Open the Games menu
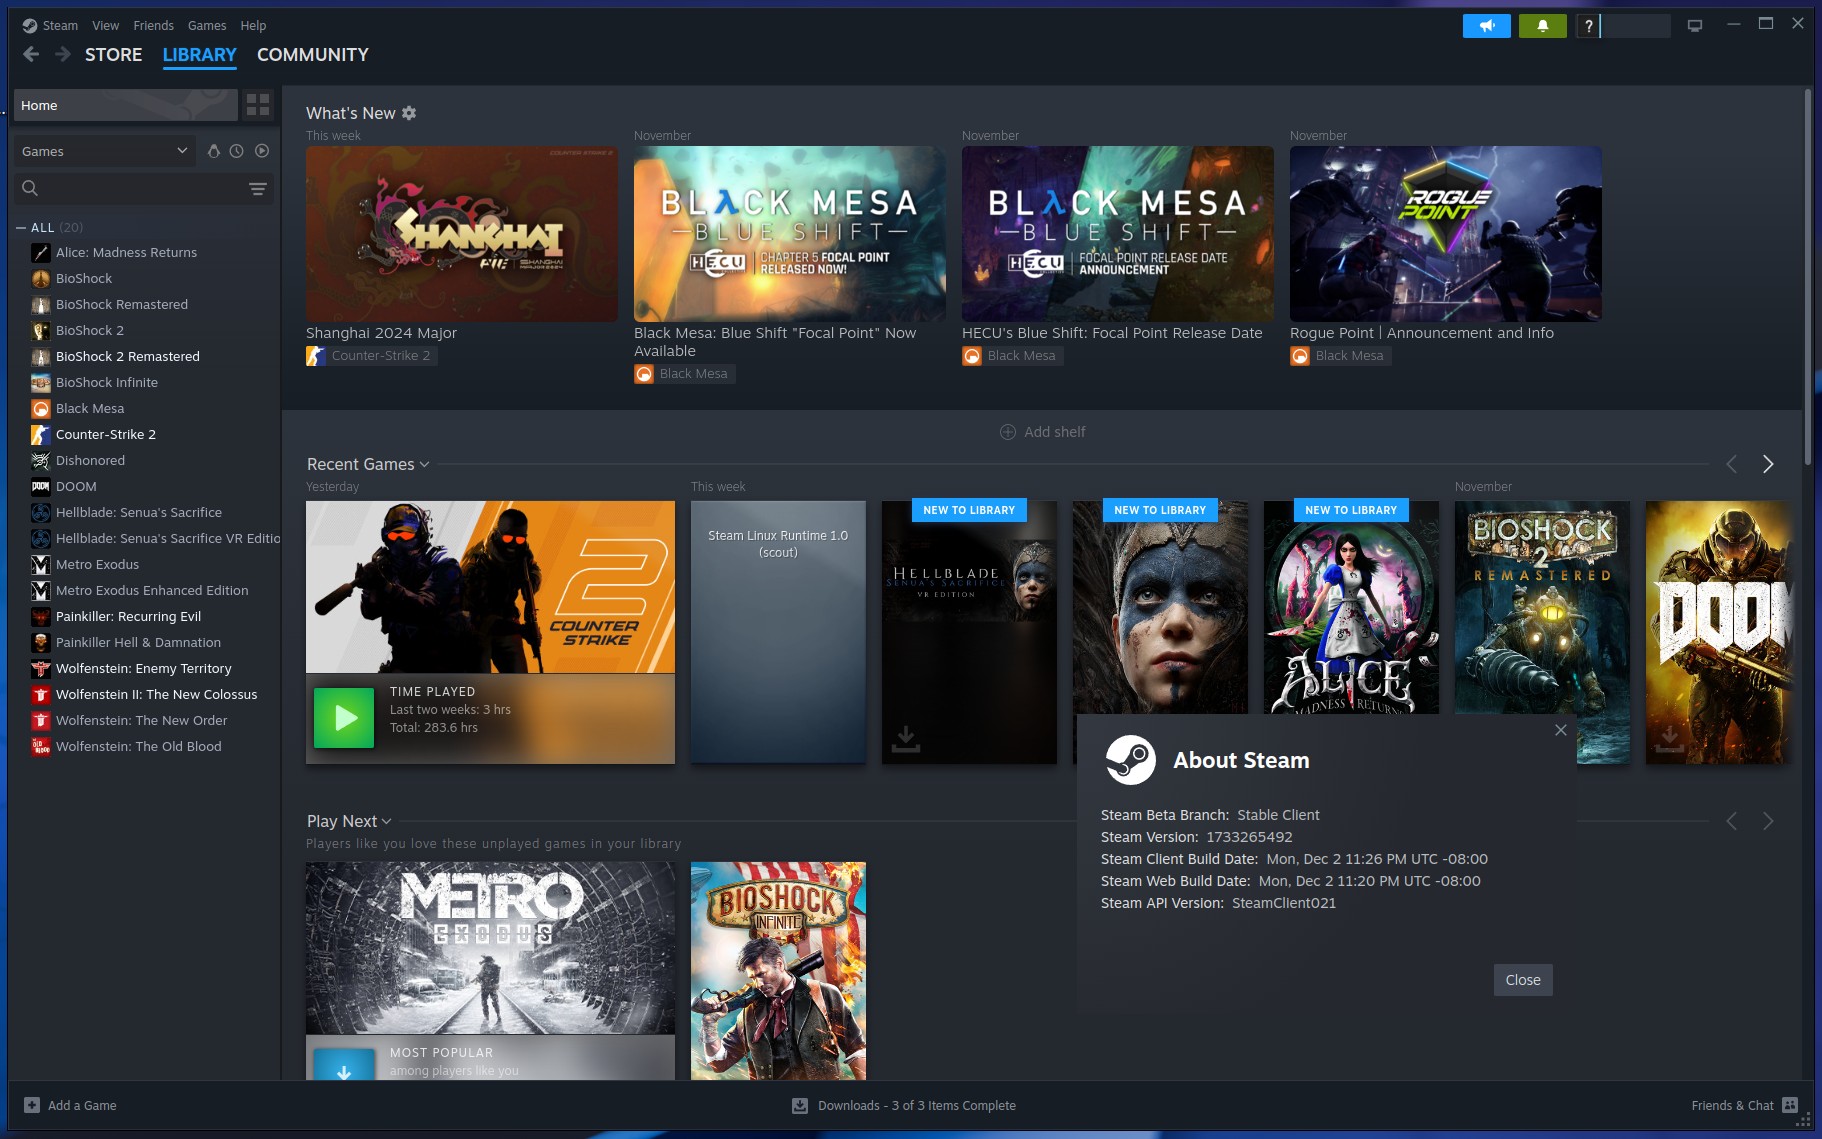The width and height of the screenshot is (1822, 1139). pos(207,26)
